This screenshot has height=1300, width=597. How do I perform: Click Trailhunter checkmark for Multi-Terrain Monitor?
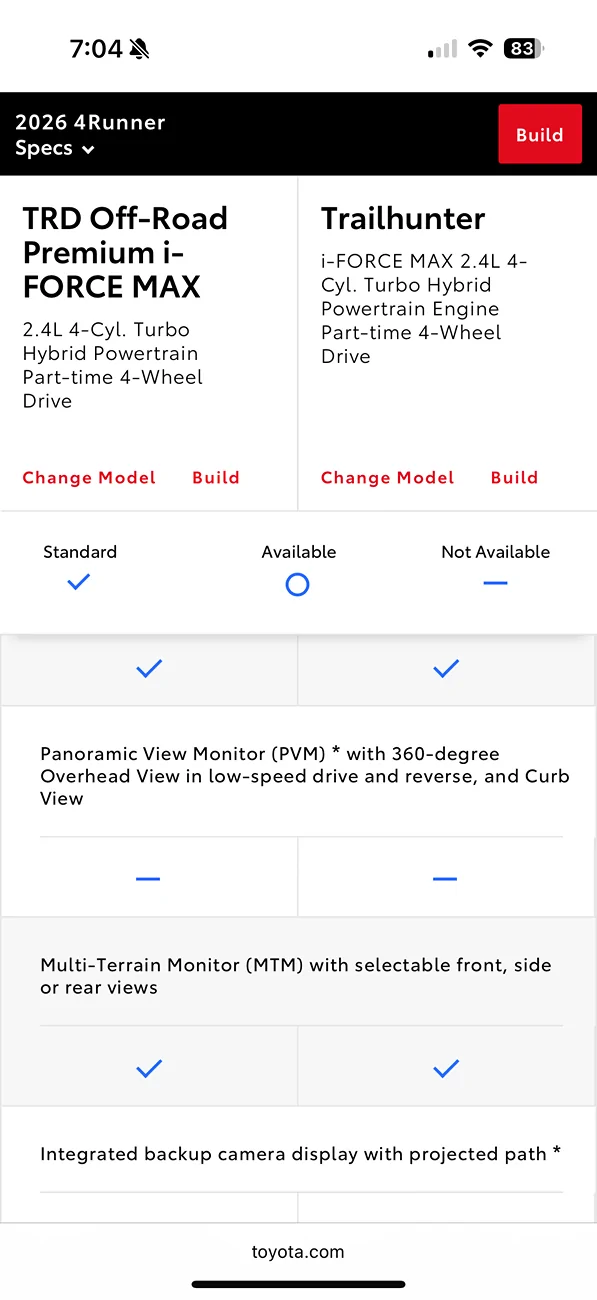(445, 1068)
